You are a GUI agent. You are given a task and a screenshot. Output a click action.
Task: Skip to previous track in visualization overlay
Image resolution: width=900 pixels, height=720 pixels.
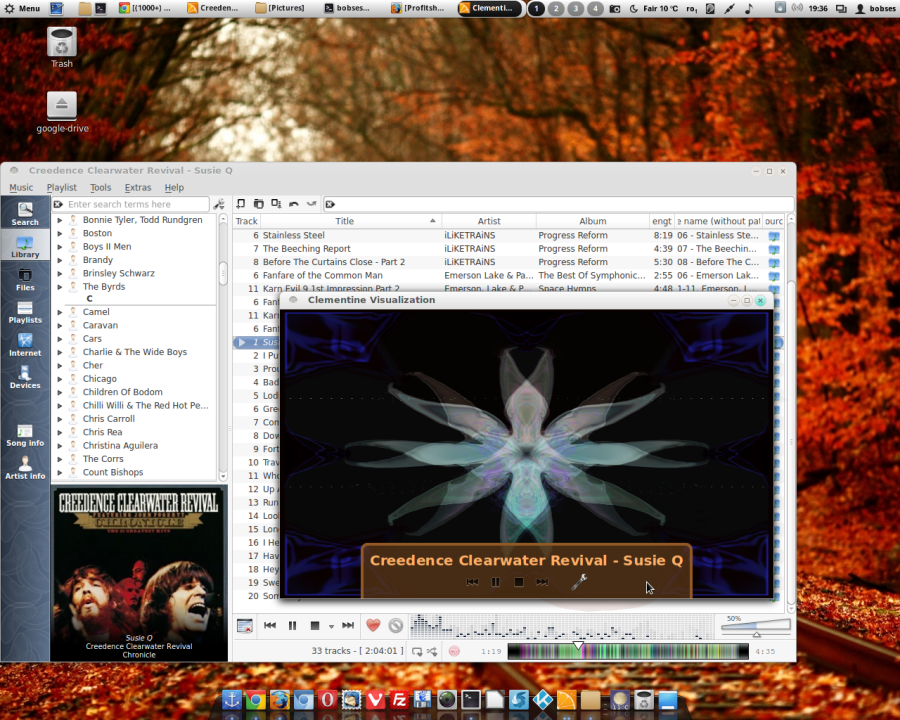click(472, 582)
